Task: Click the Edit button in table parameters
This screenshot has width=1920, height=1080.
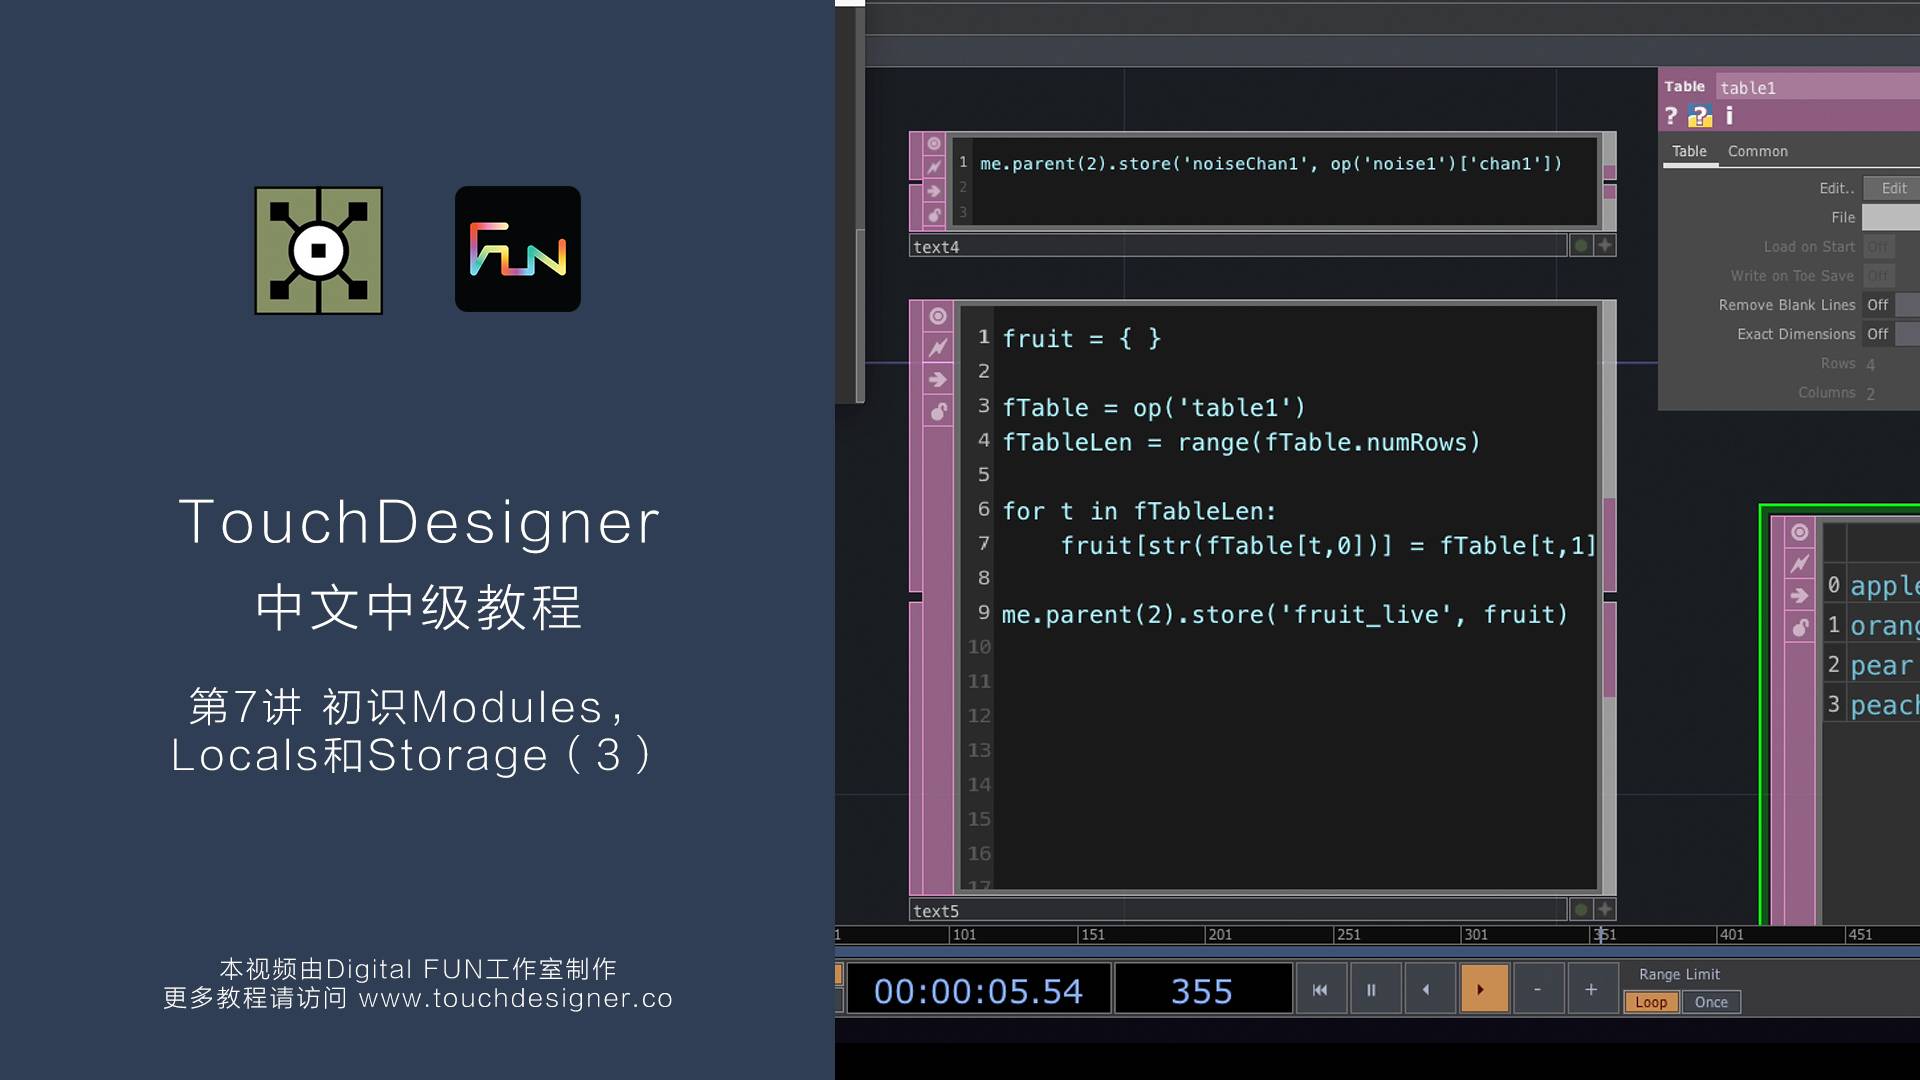Action: tap(1893, 188)
